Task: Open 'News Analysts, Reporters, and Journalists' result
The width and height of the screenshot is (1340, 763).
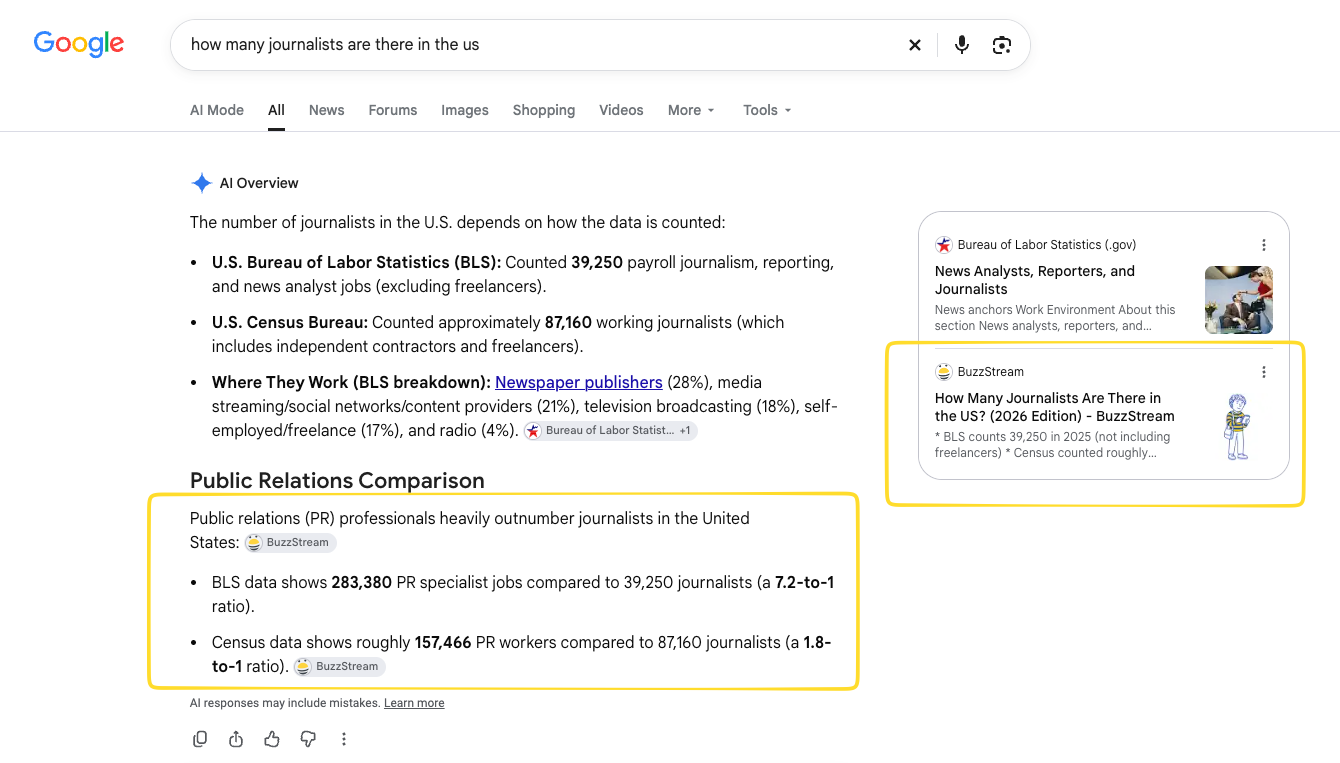Action: click(1035, 280)
